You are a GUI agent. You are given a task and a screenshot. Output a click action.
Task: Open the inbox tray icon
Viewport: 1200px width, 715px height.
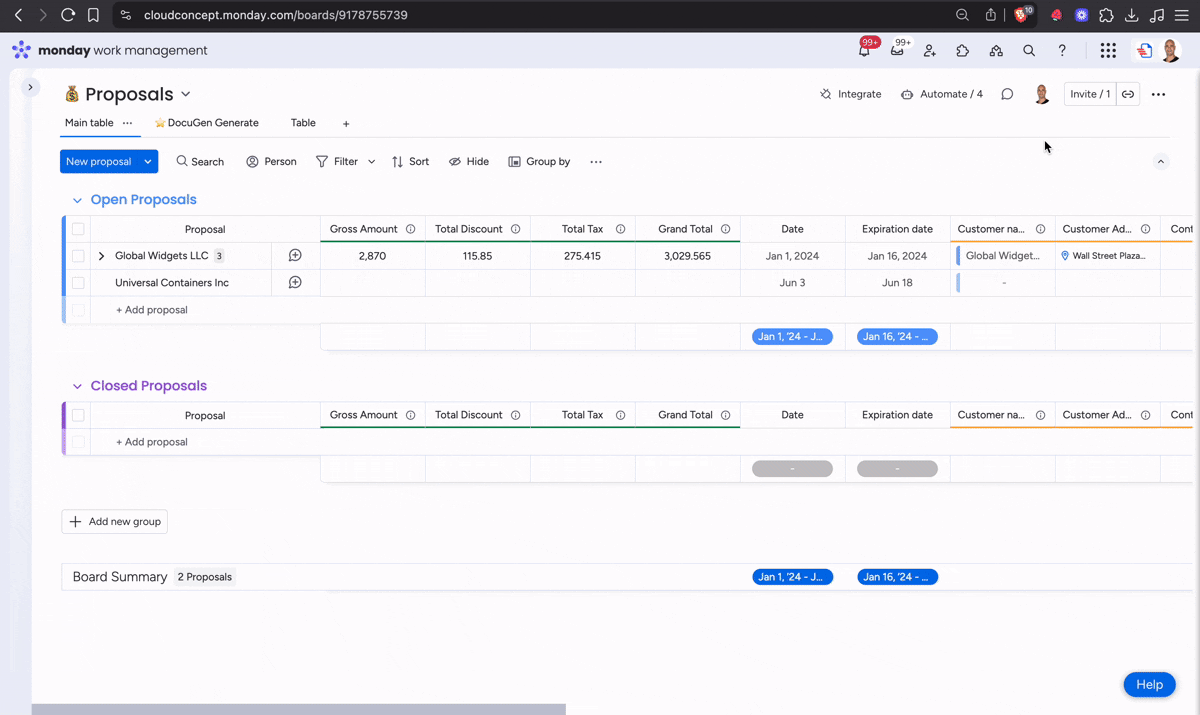tap(897, 50)
